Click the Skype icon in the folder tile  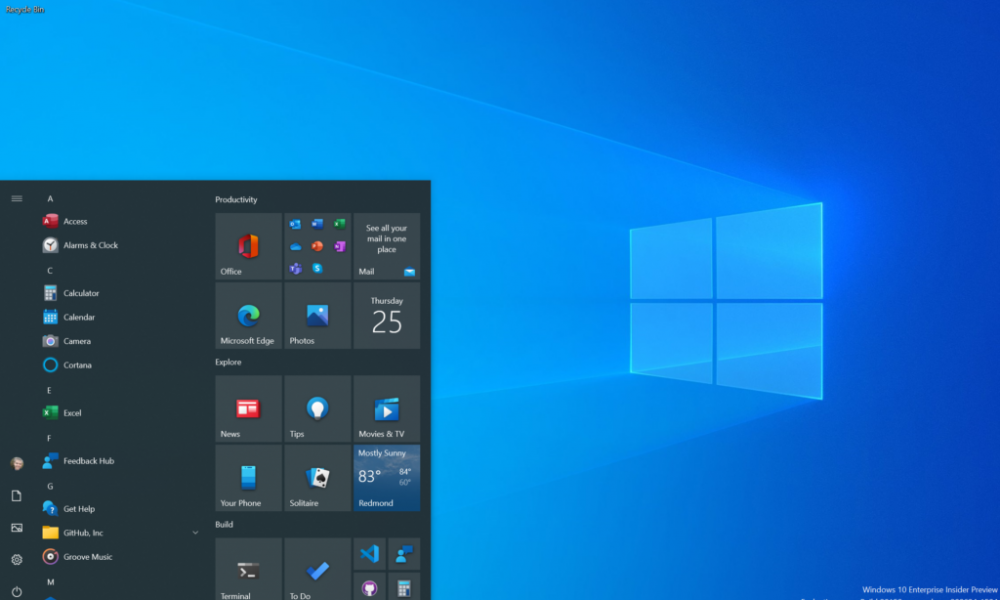point(317,268)
